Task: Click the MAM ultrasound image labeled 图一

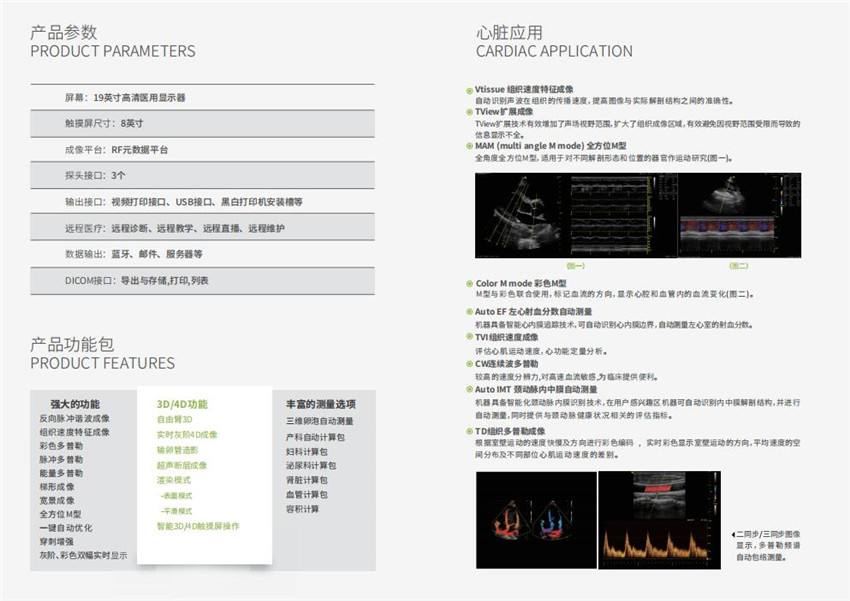Action: tap(576, 215)
